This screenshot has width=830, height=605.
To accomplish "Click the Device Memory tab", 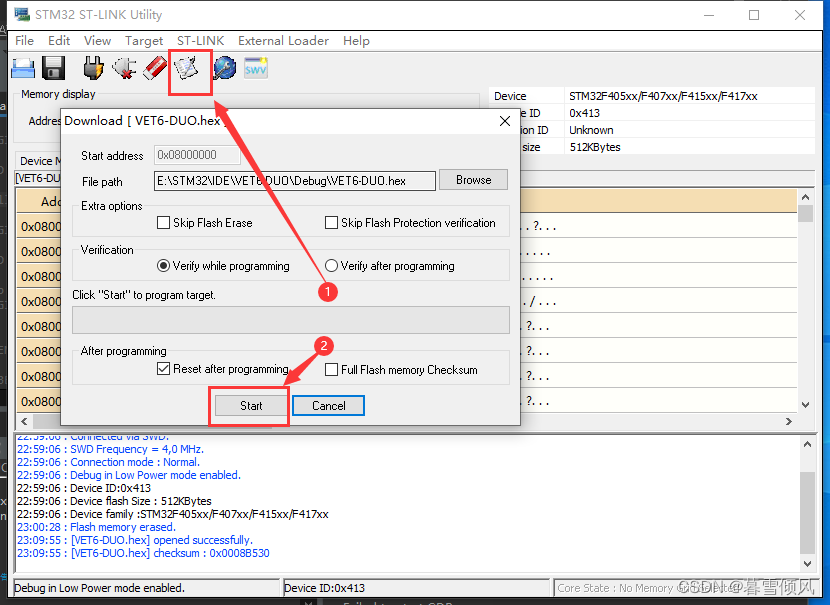I will point(40,160).
